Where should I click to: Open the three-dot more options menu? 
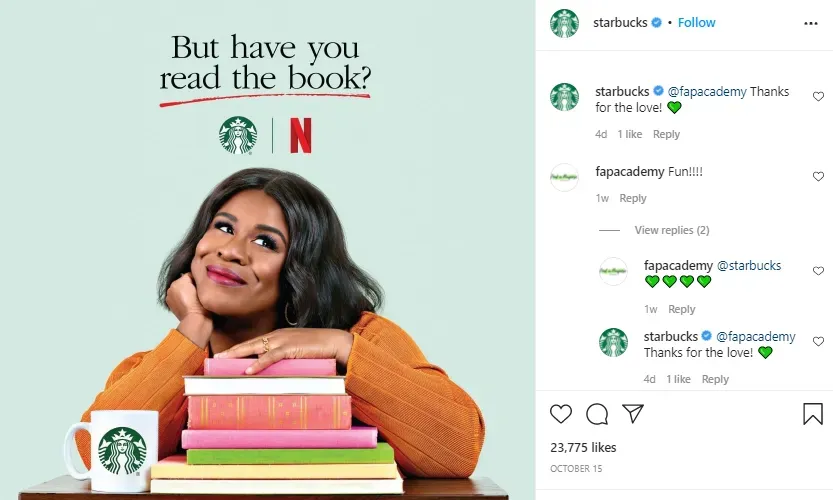click(x=811, y=23)
